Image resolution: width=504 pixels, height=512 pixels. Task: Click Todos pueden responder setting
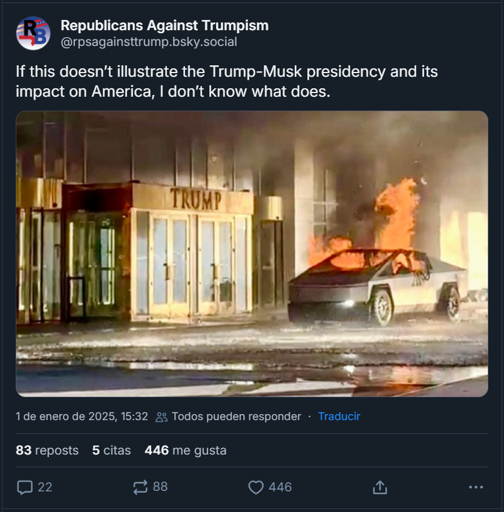coord(236,416)
